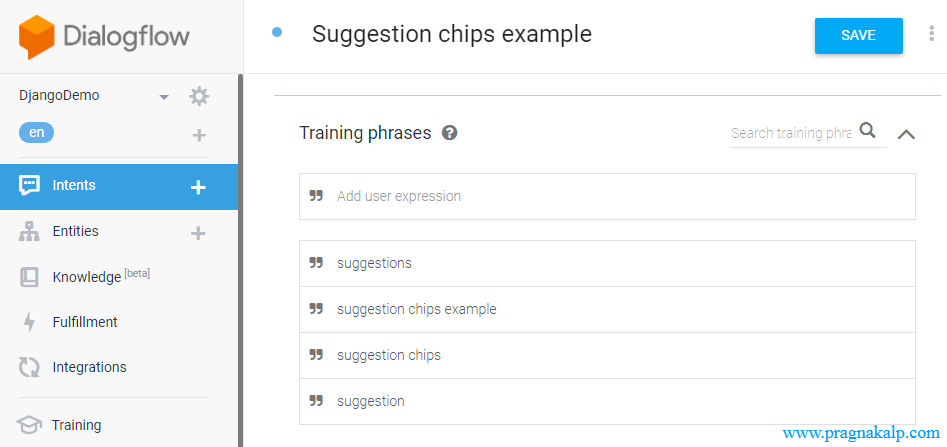Viewport: 947px width, 447px height.
Task: Click the Dialogflow logo
Action: pos(104,37)
